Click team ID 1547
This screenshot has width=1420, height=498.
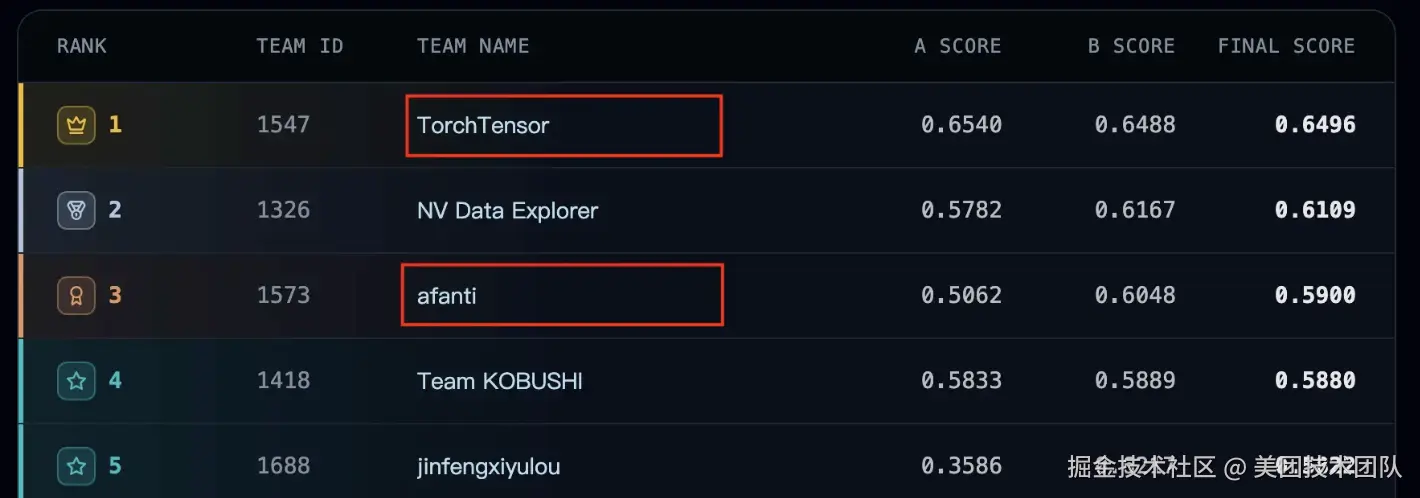tap(283, 125)
